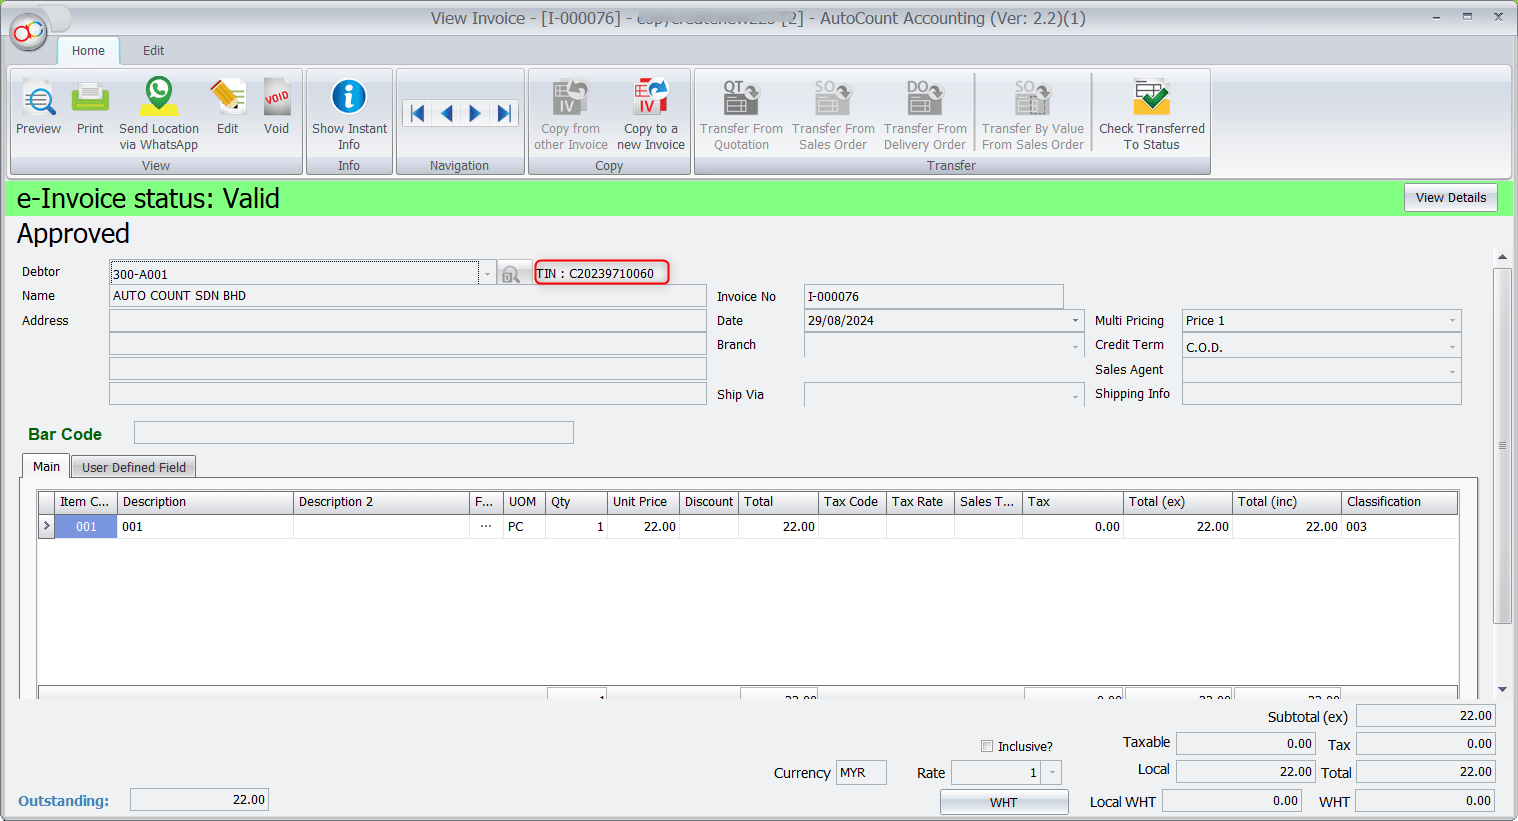Switch to the Home ribbon tab
1518x821 pixels.
(x=88, y=51)
